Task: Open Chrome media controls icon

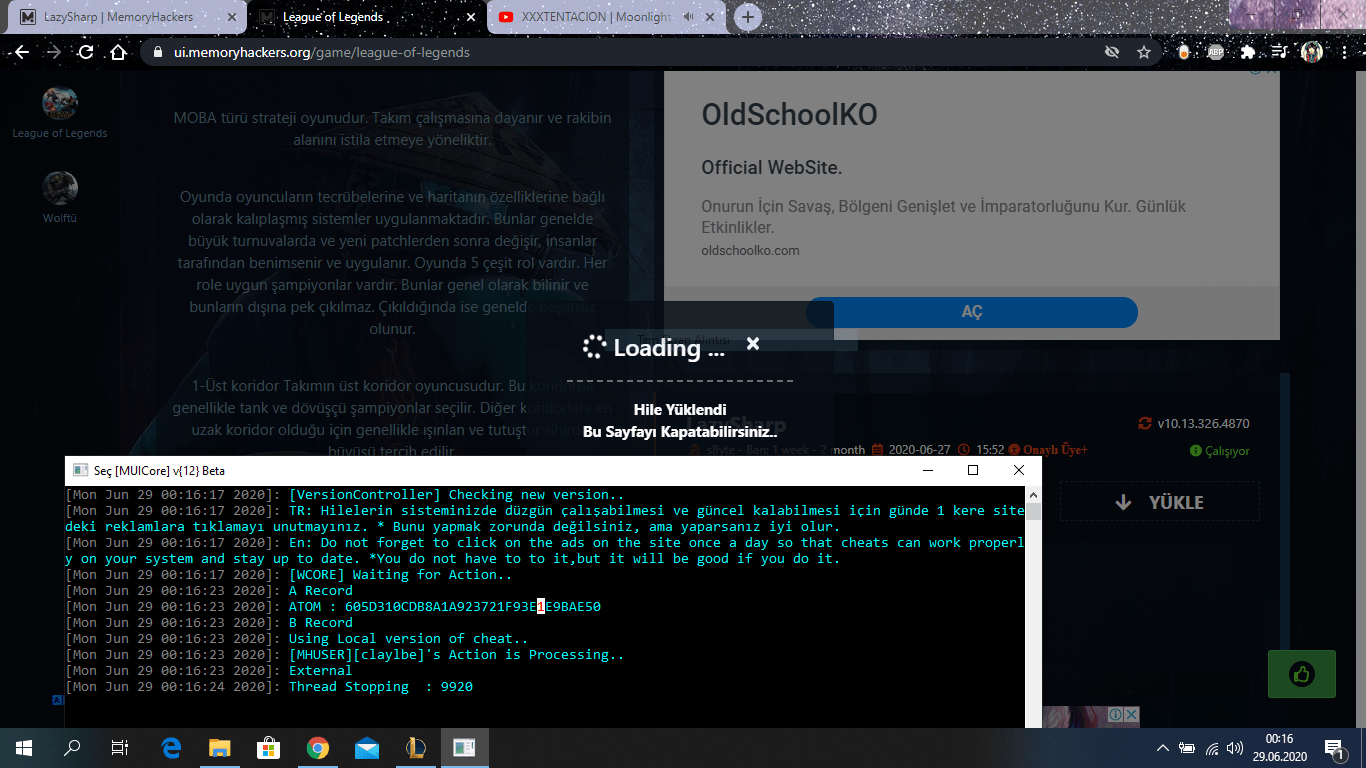Action: click(x=1280, y=52)
